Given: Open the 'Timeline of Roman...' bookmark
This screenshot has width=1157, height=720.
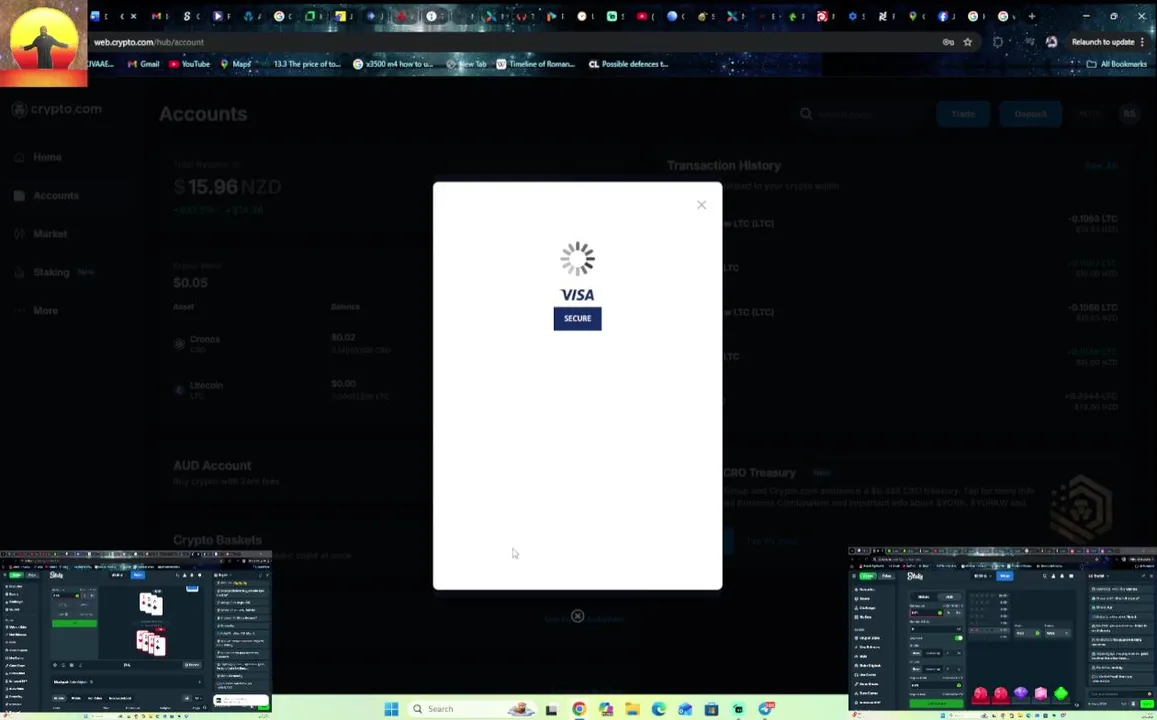Looking at the screenshot, I should coord(536,64).
